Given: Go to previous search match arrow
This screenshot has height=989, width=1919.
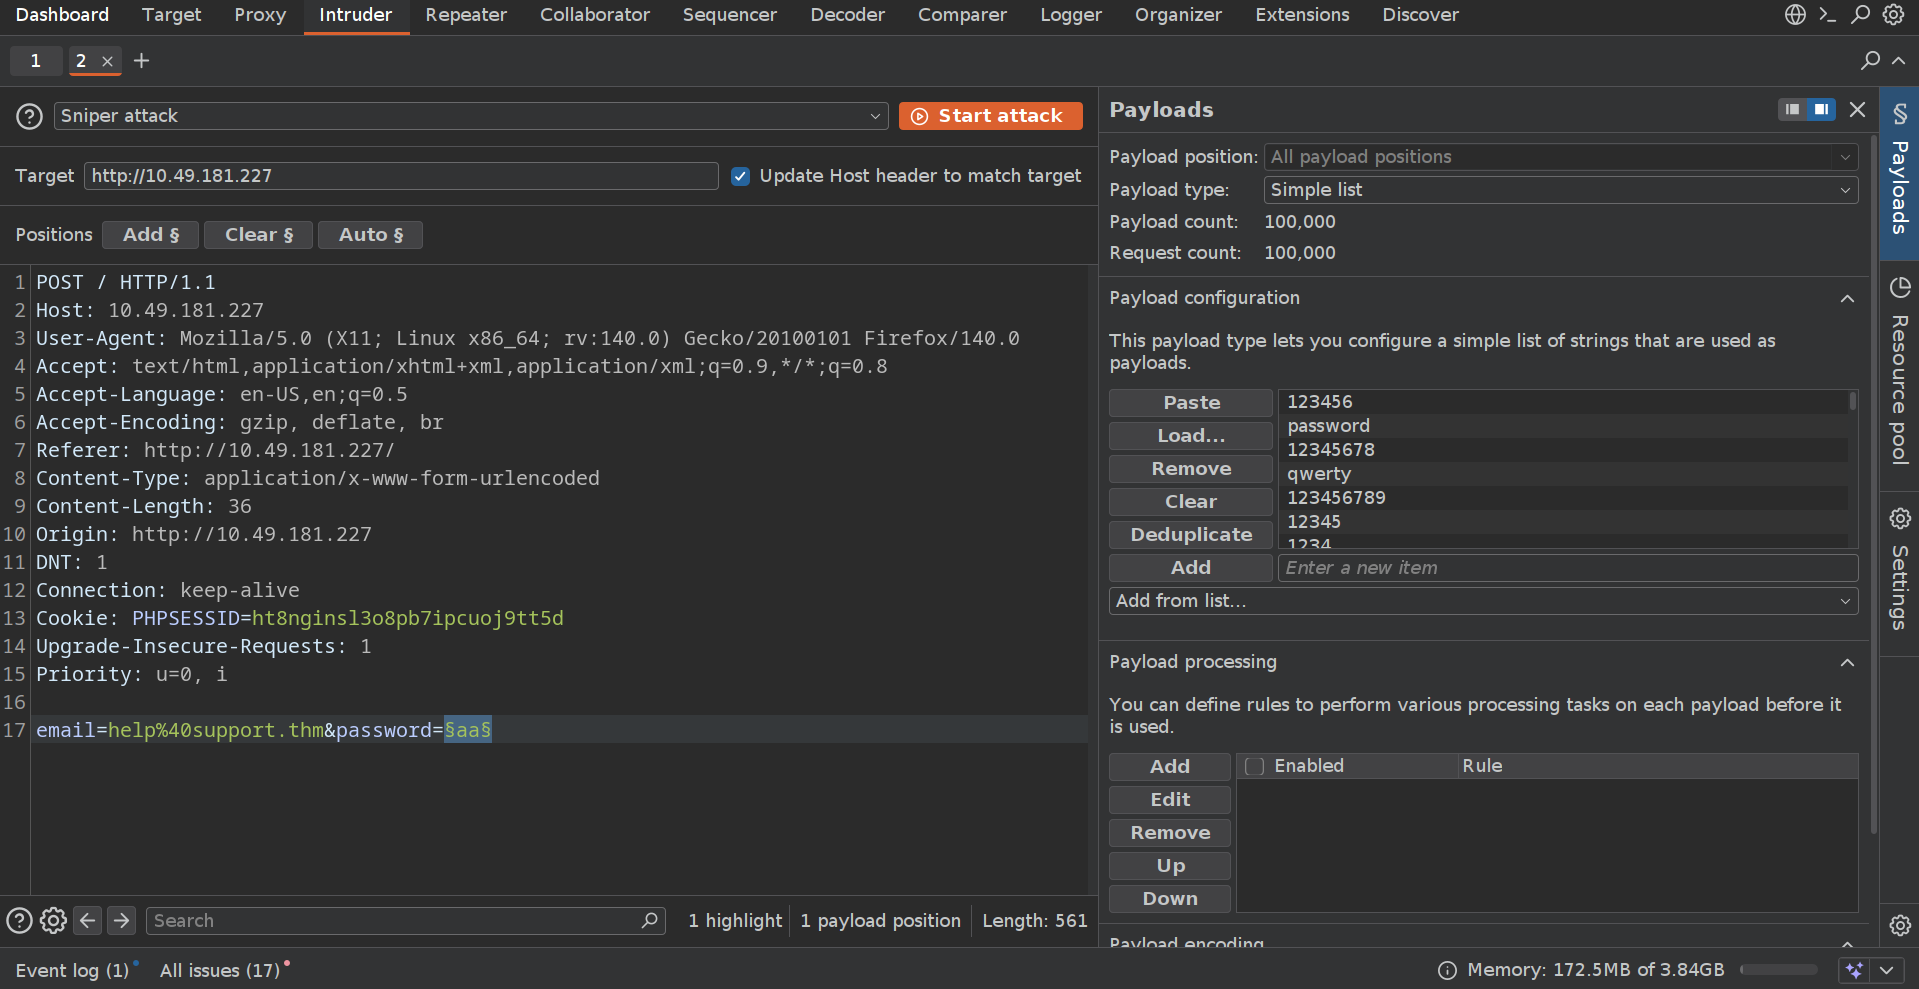Looking at the screenshot, I should click(88, 921).
